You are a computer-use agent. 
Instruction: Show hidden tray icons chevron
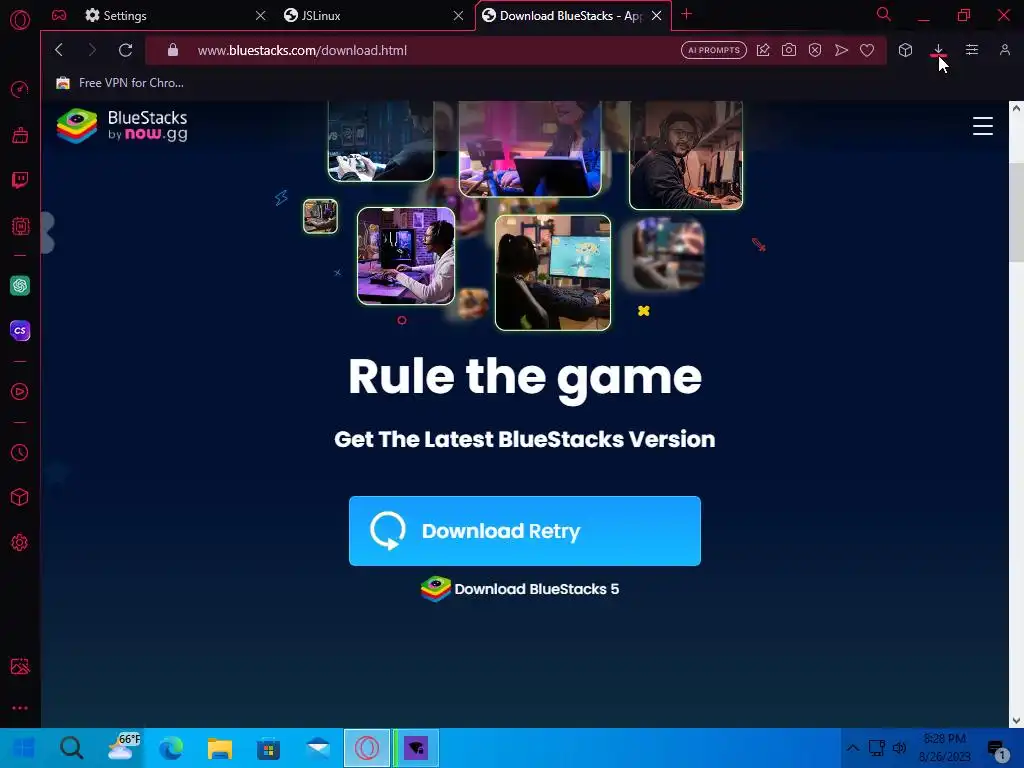click(852, 748)
